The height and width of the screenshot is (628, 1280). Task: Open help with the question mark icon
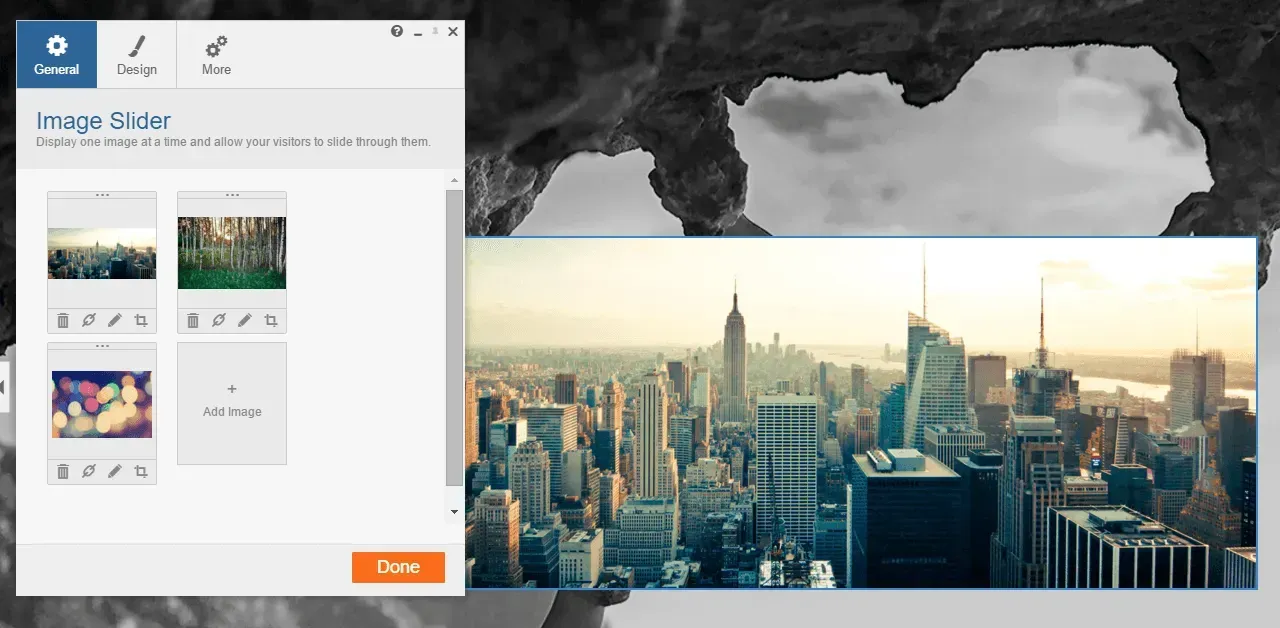pyautogui.click(x=397, y=32)
